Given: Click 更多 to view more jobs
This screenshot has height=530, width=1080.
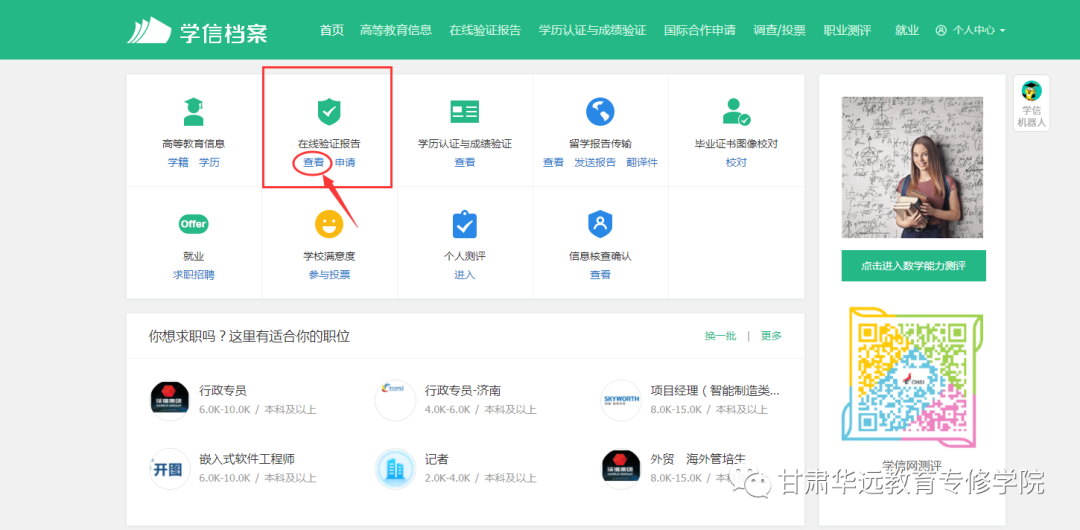Looking at the screenshot, I should coord(771,336).
